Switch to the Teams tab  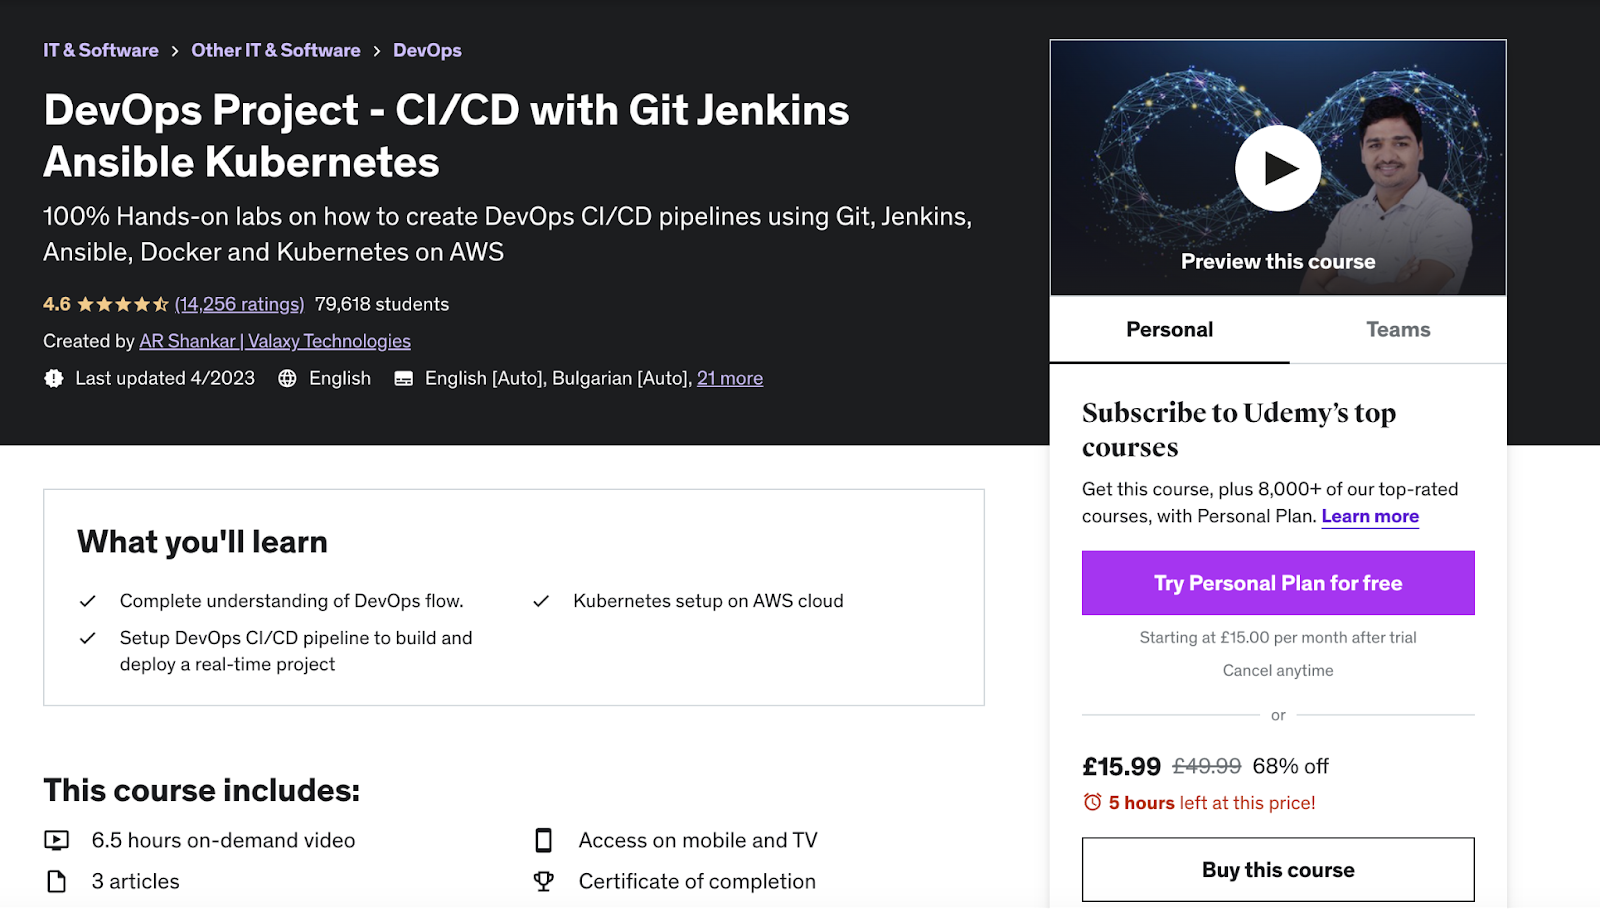(1398, 330)
